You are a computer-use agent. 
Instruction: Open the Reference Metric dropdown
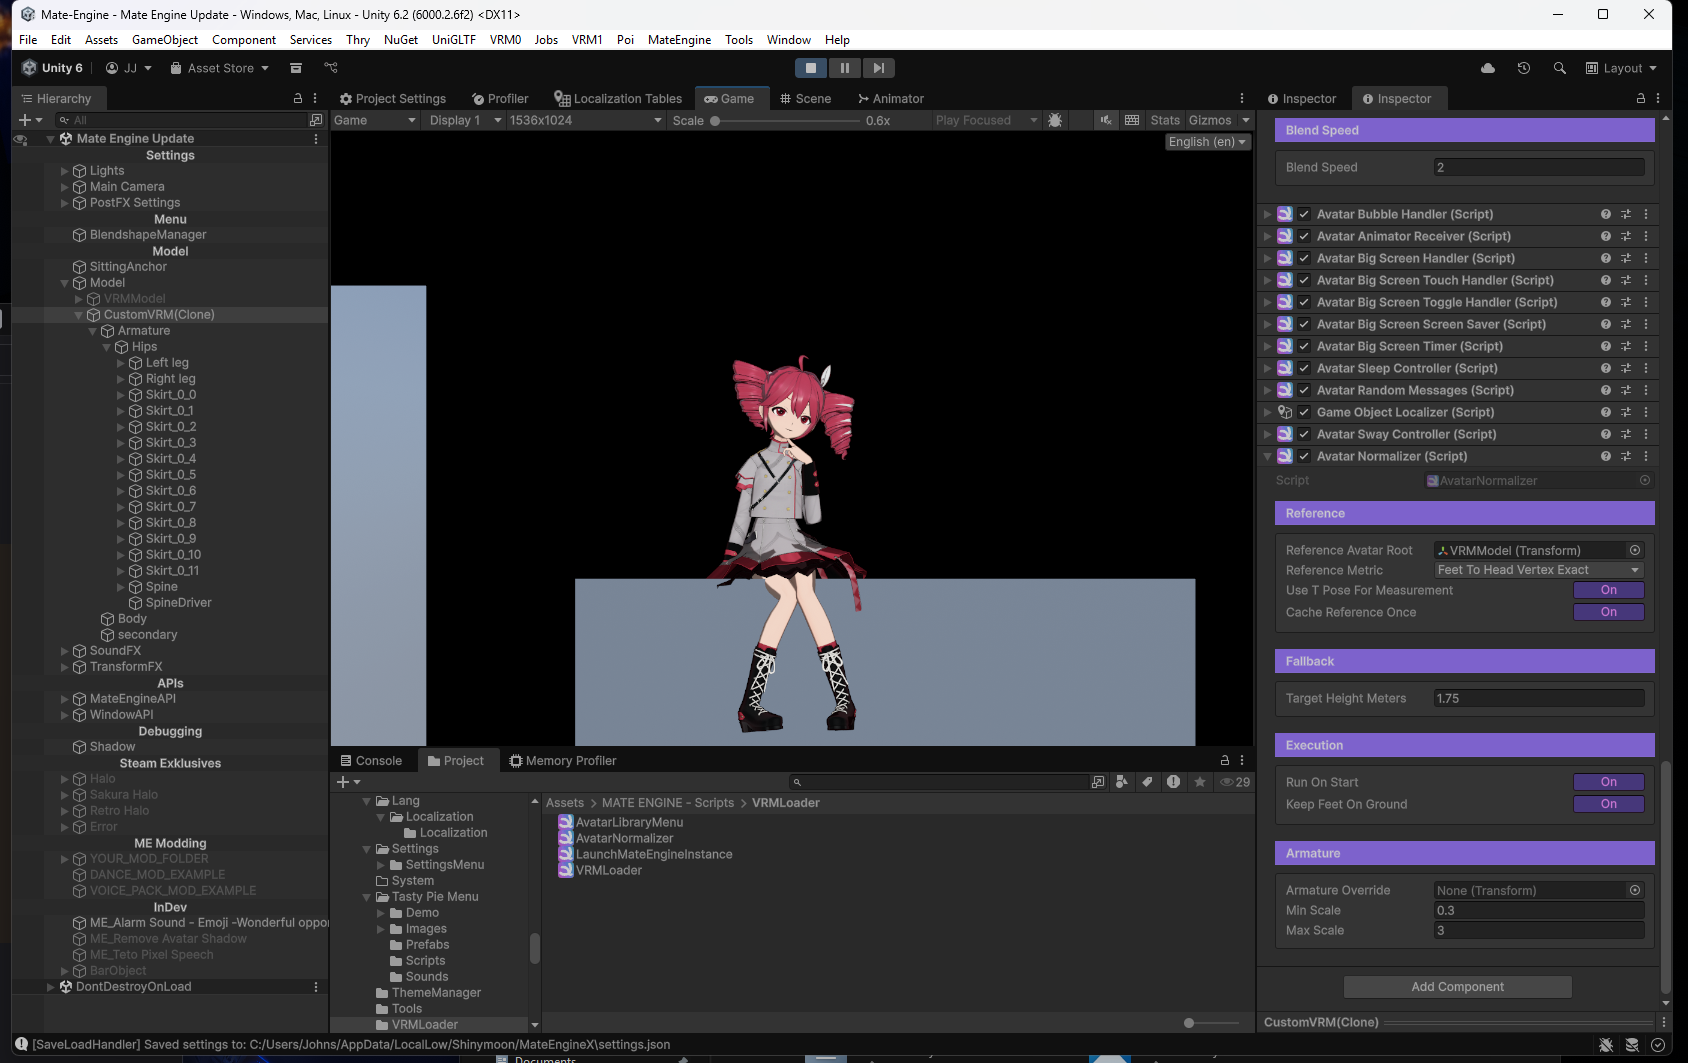(1538, 570)
